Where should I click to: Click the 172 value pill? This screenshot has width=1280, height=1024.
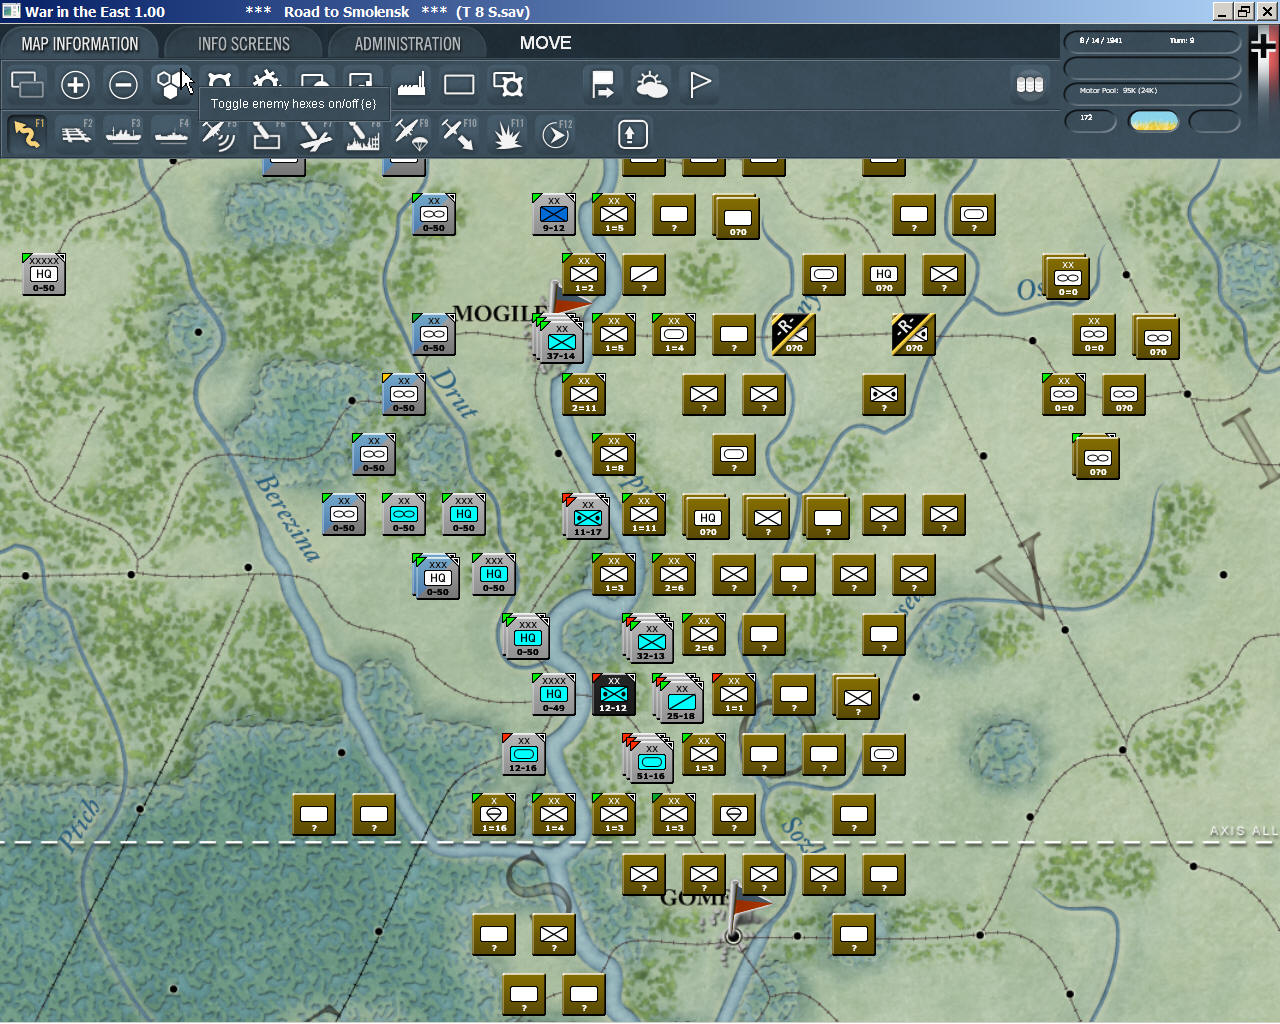pyautogui.click(x=1090, y=120)
